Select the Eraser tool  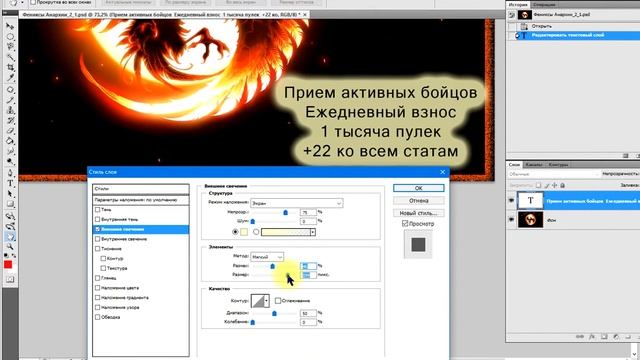pos(10,131)
